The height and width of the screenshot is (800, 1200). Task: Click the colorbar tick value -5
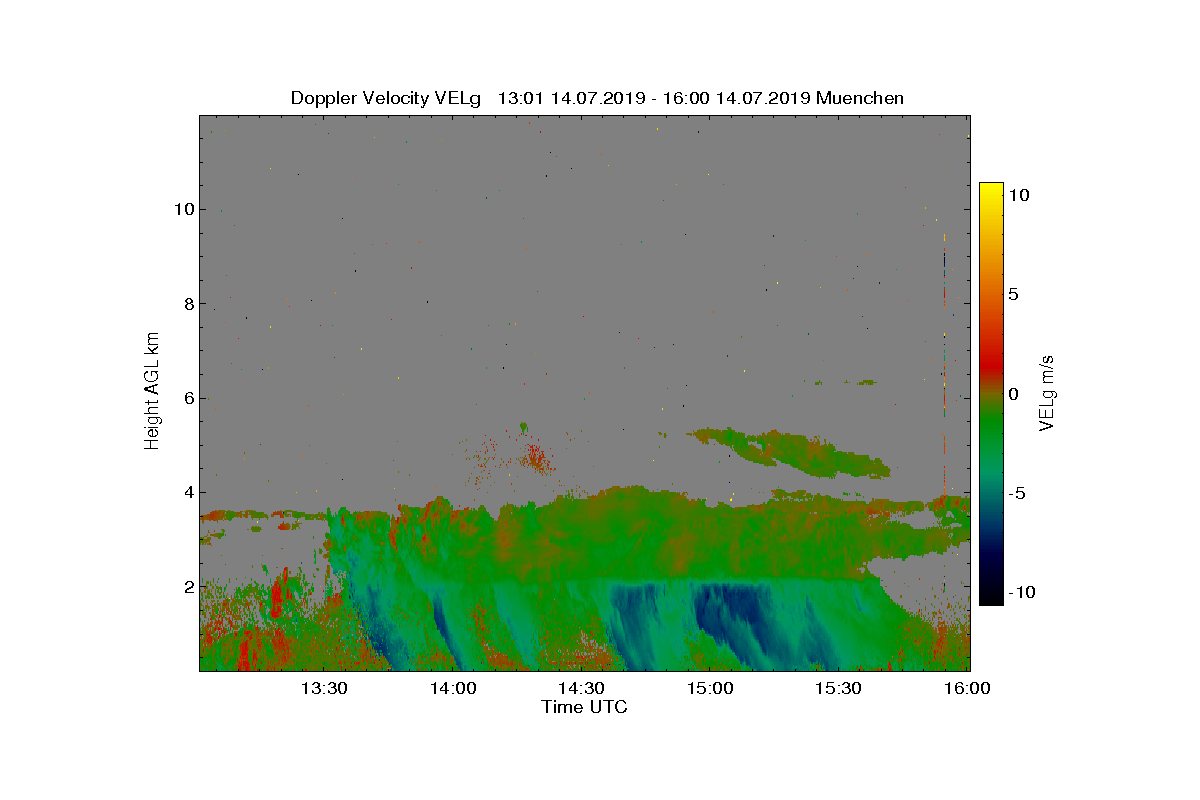click(1016, 493)
